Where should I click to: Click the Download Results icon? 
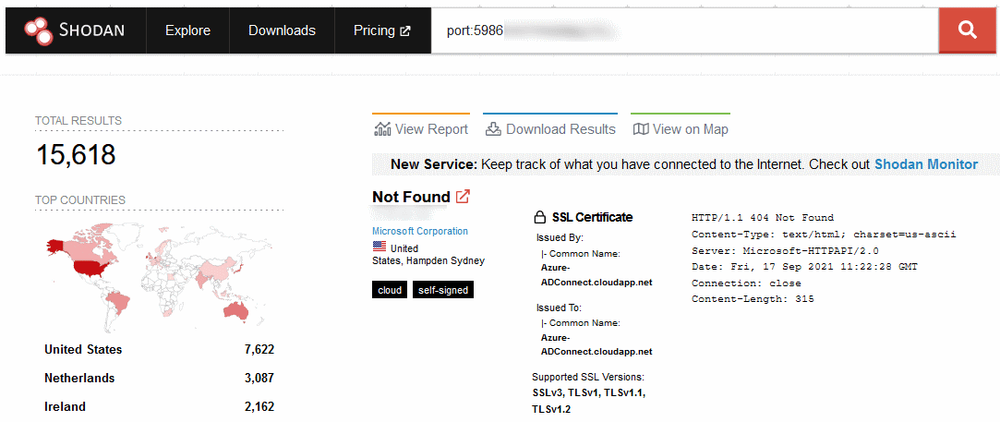(493, 129)
